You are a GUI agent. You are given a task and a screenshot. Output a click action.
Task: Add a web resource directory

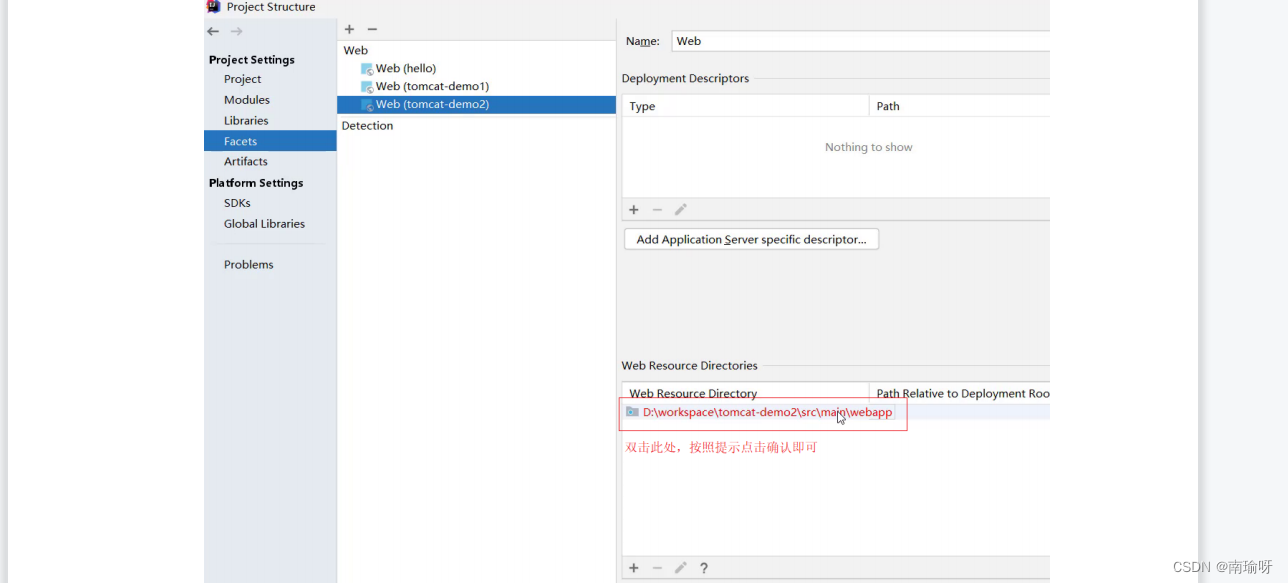coord(634,568)
